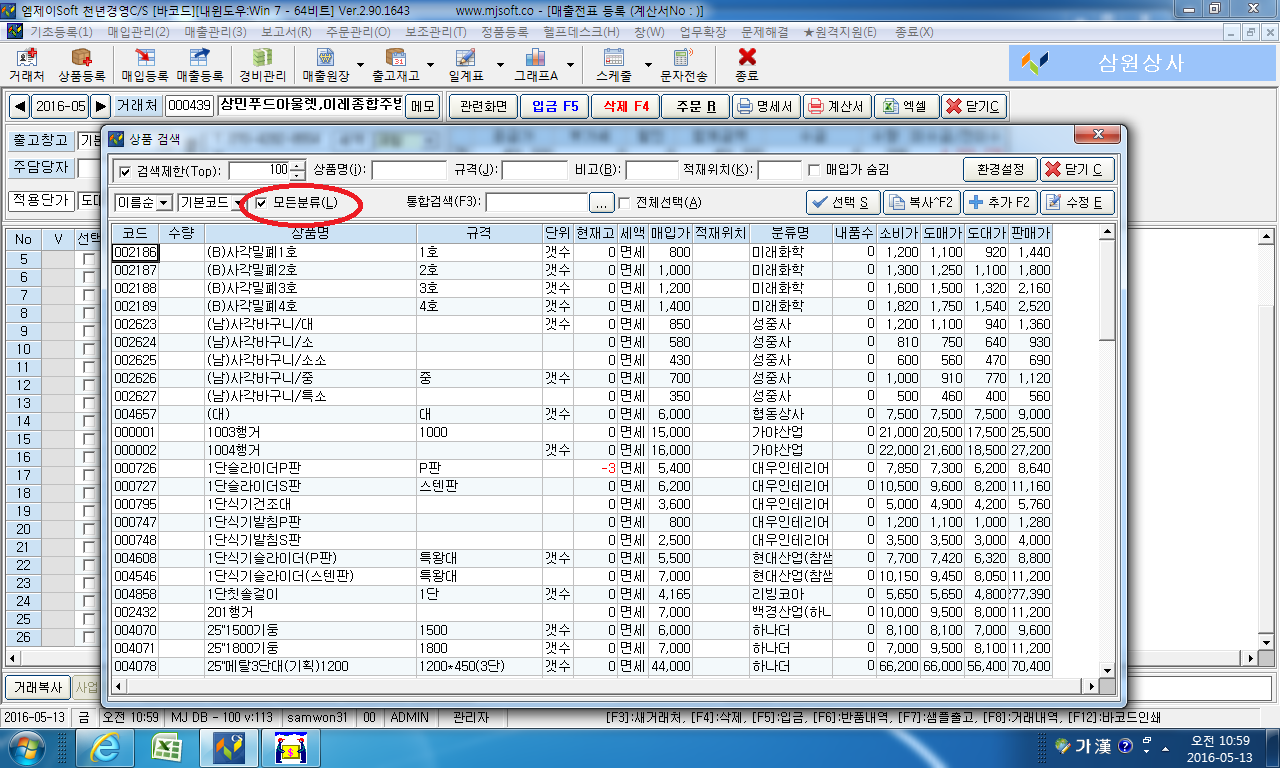Viewport: 1280px width, 768px height.
Task: Go to the previous month arrow
Action: [x=19, y=106]
